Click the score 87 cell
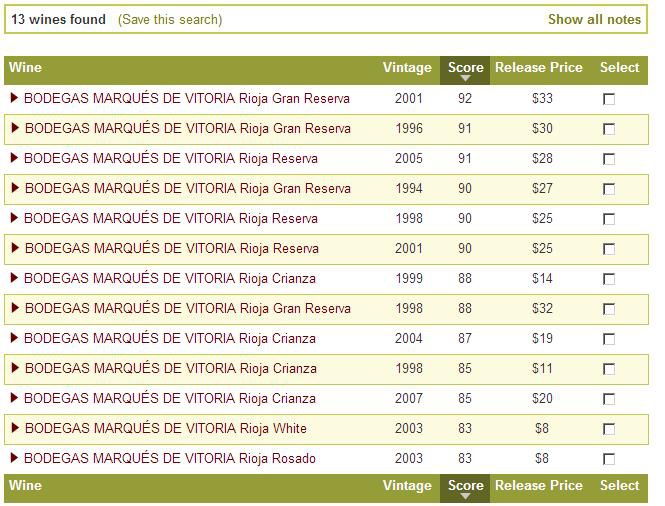This screenshot has width=665, height=506. coord(465,338)
